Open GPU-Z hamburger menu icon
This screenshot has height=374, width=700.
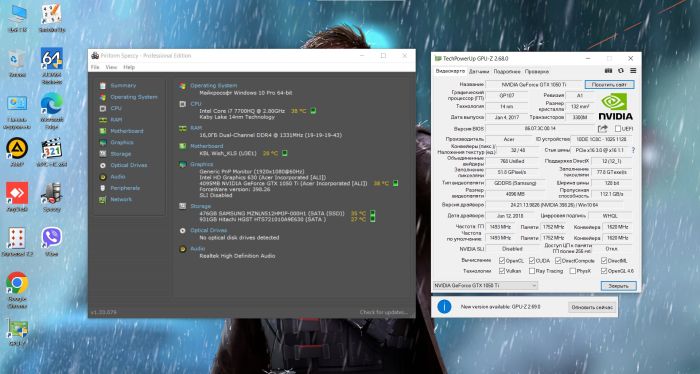point(633,71)
